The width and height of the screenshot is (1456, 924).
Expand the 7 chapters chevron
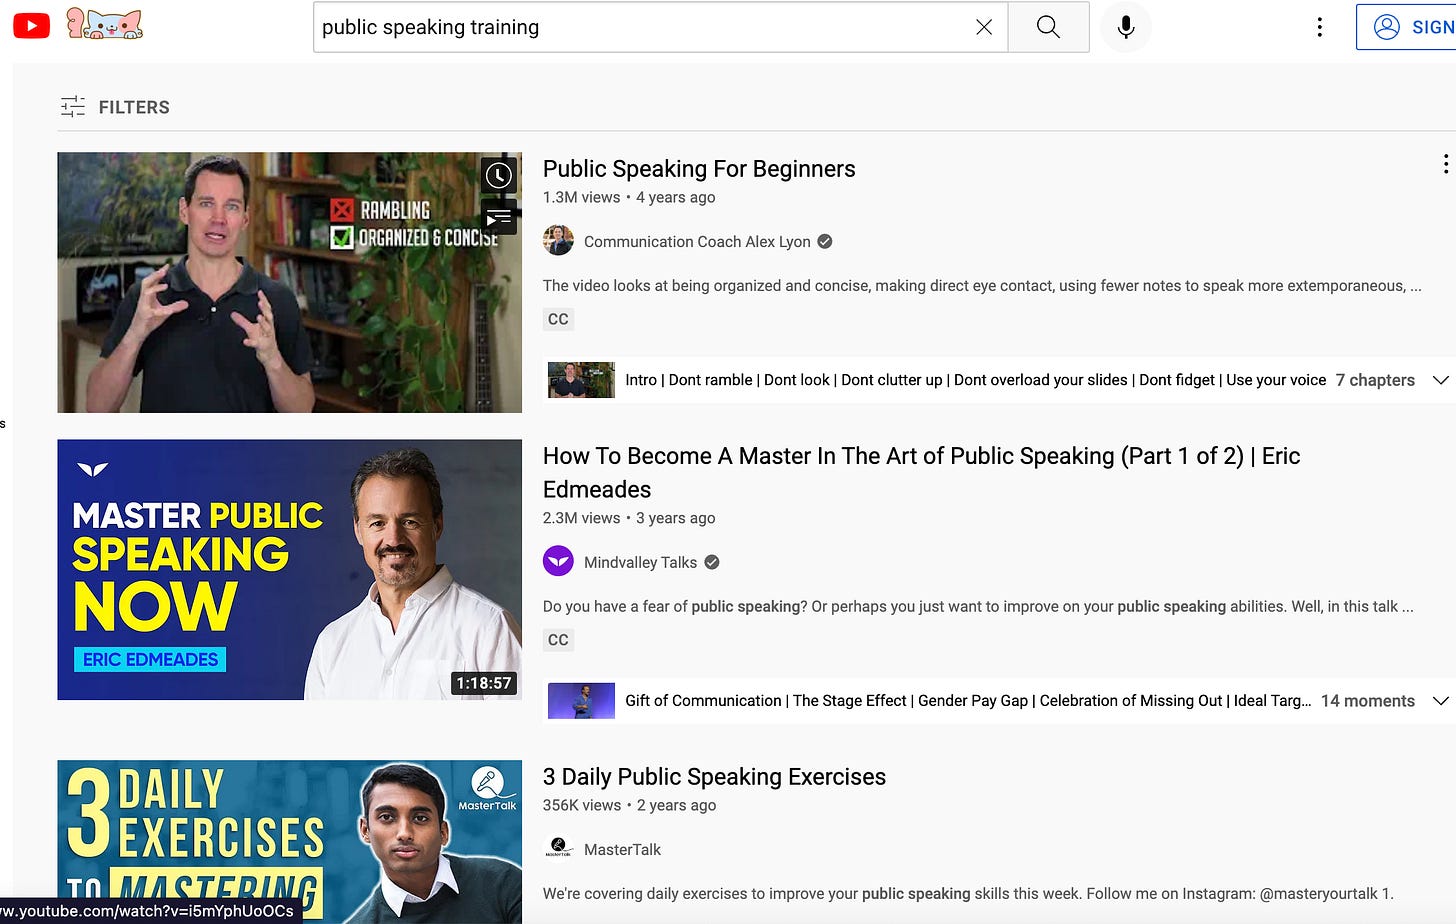(x=1441, y=380)
